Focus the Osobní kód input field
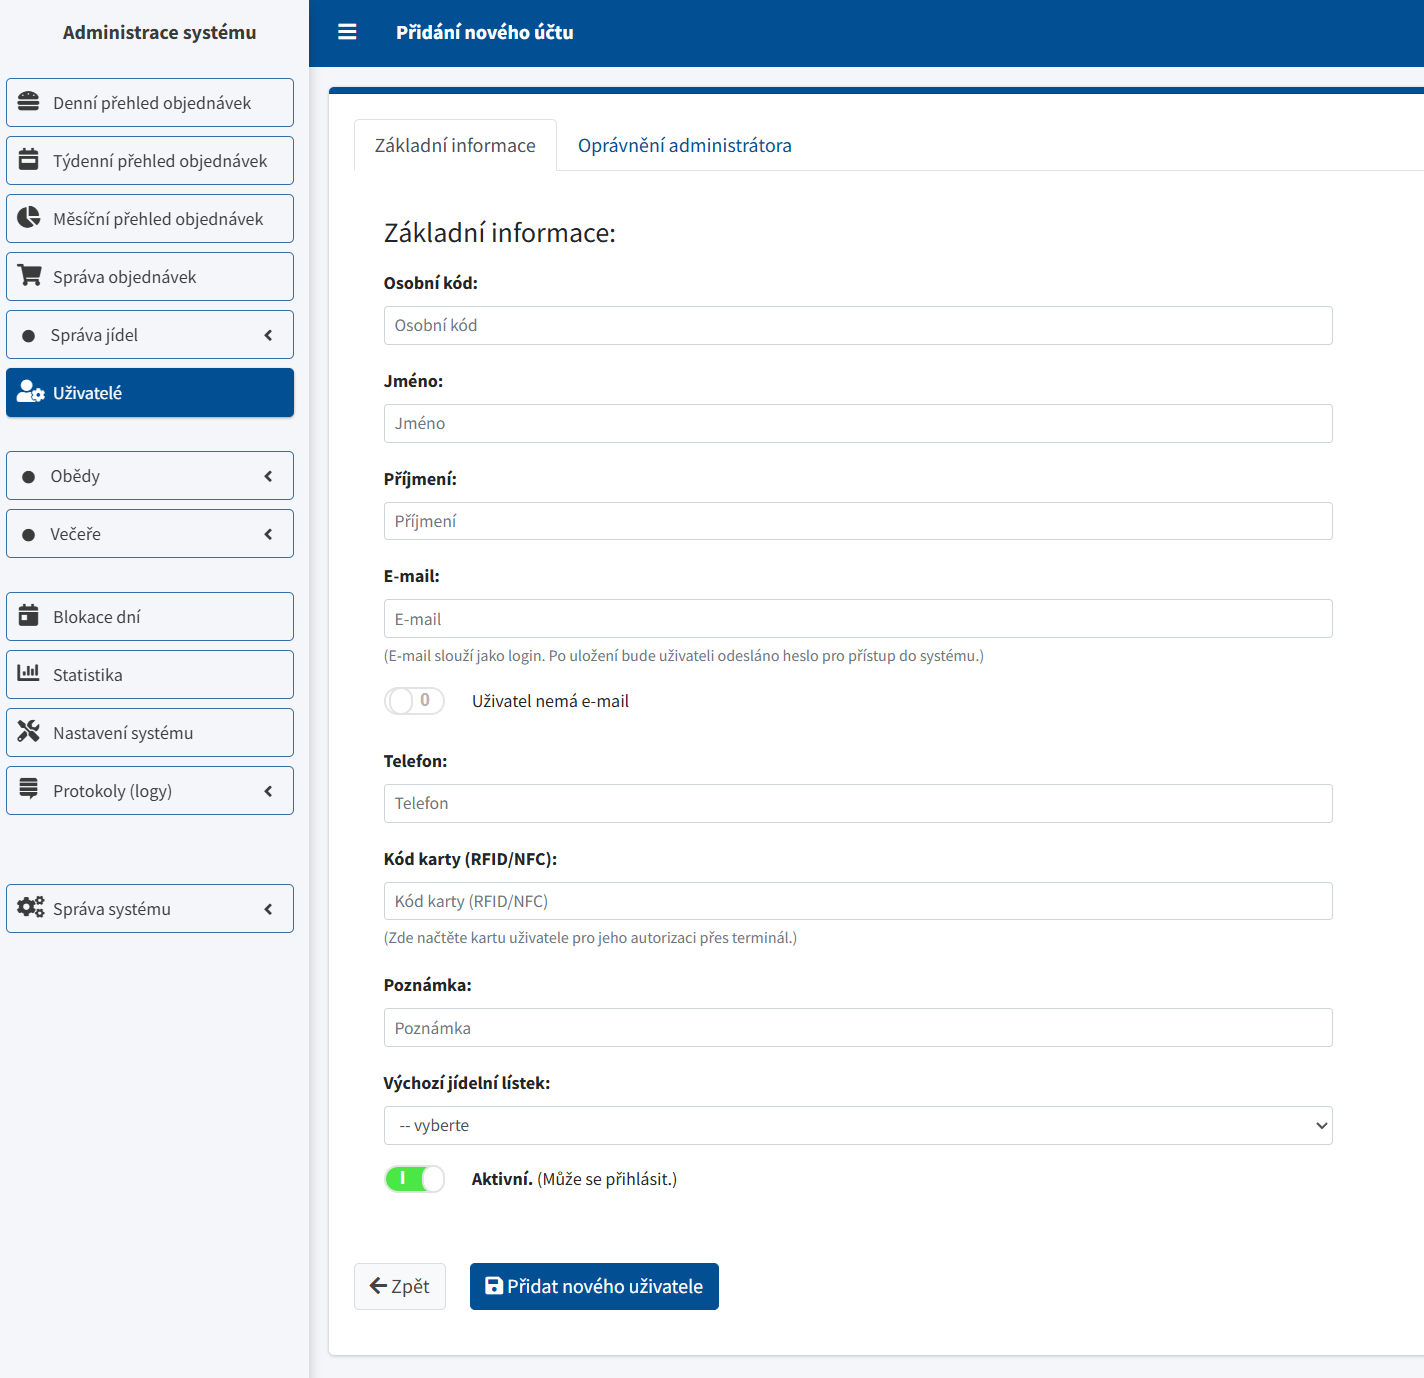 tap(857, 326)
